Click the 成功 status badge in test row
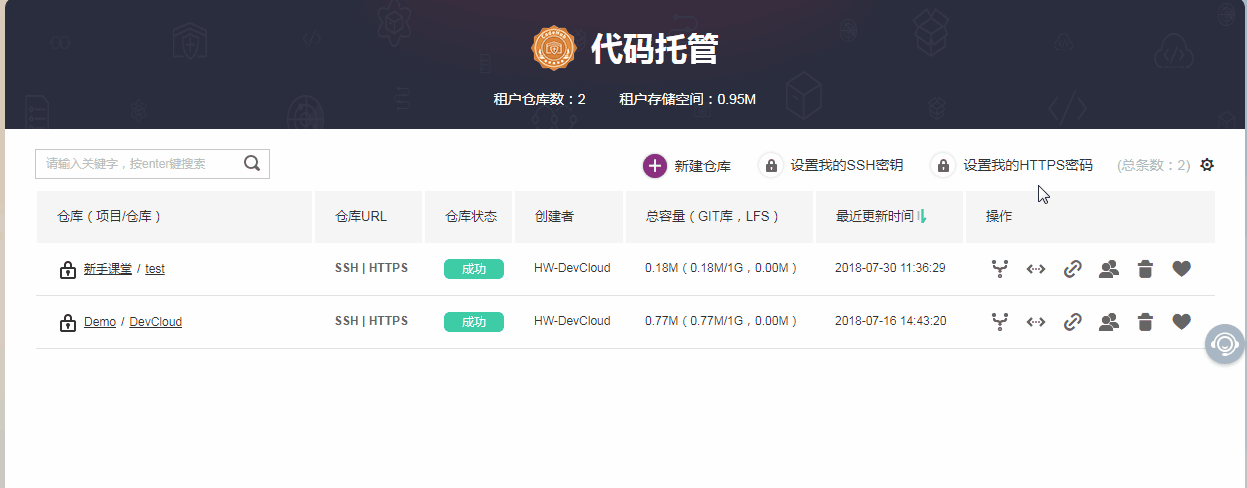This screenshot has height=488, width=1247. [x=474, y=269]
